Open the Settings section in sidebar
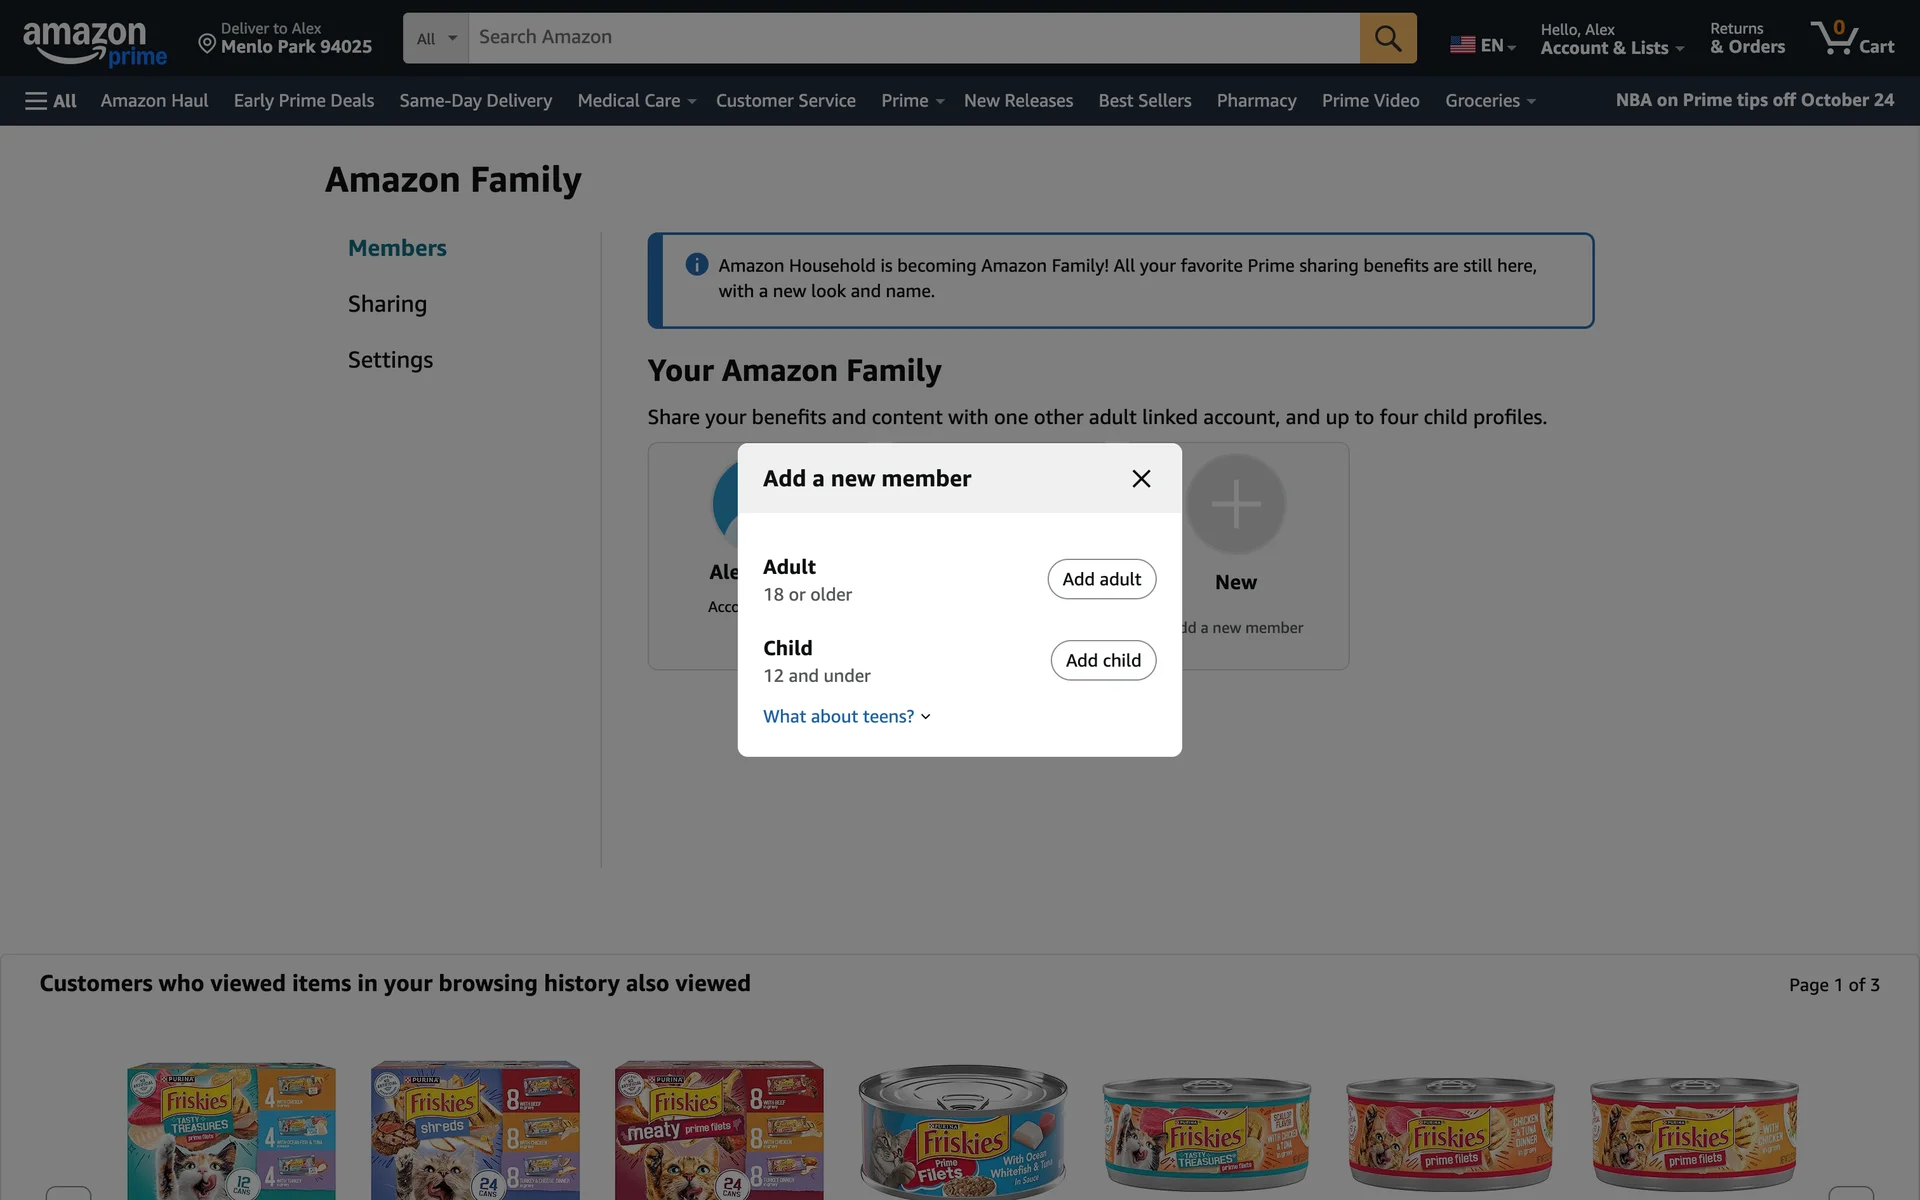1920x1200 pixels. [x=390, y=360]
